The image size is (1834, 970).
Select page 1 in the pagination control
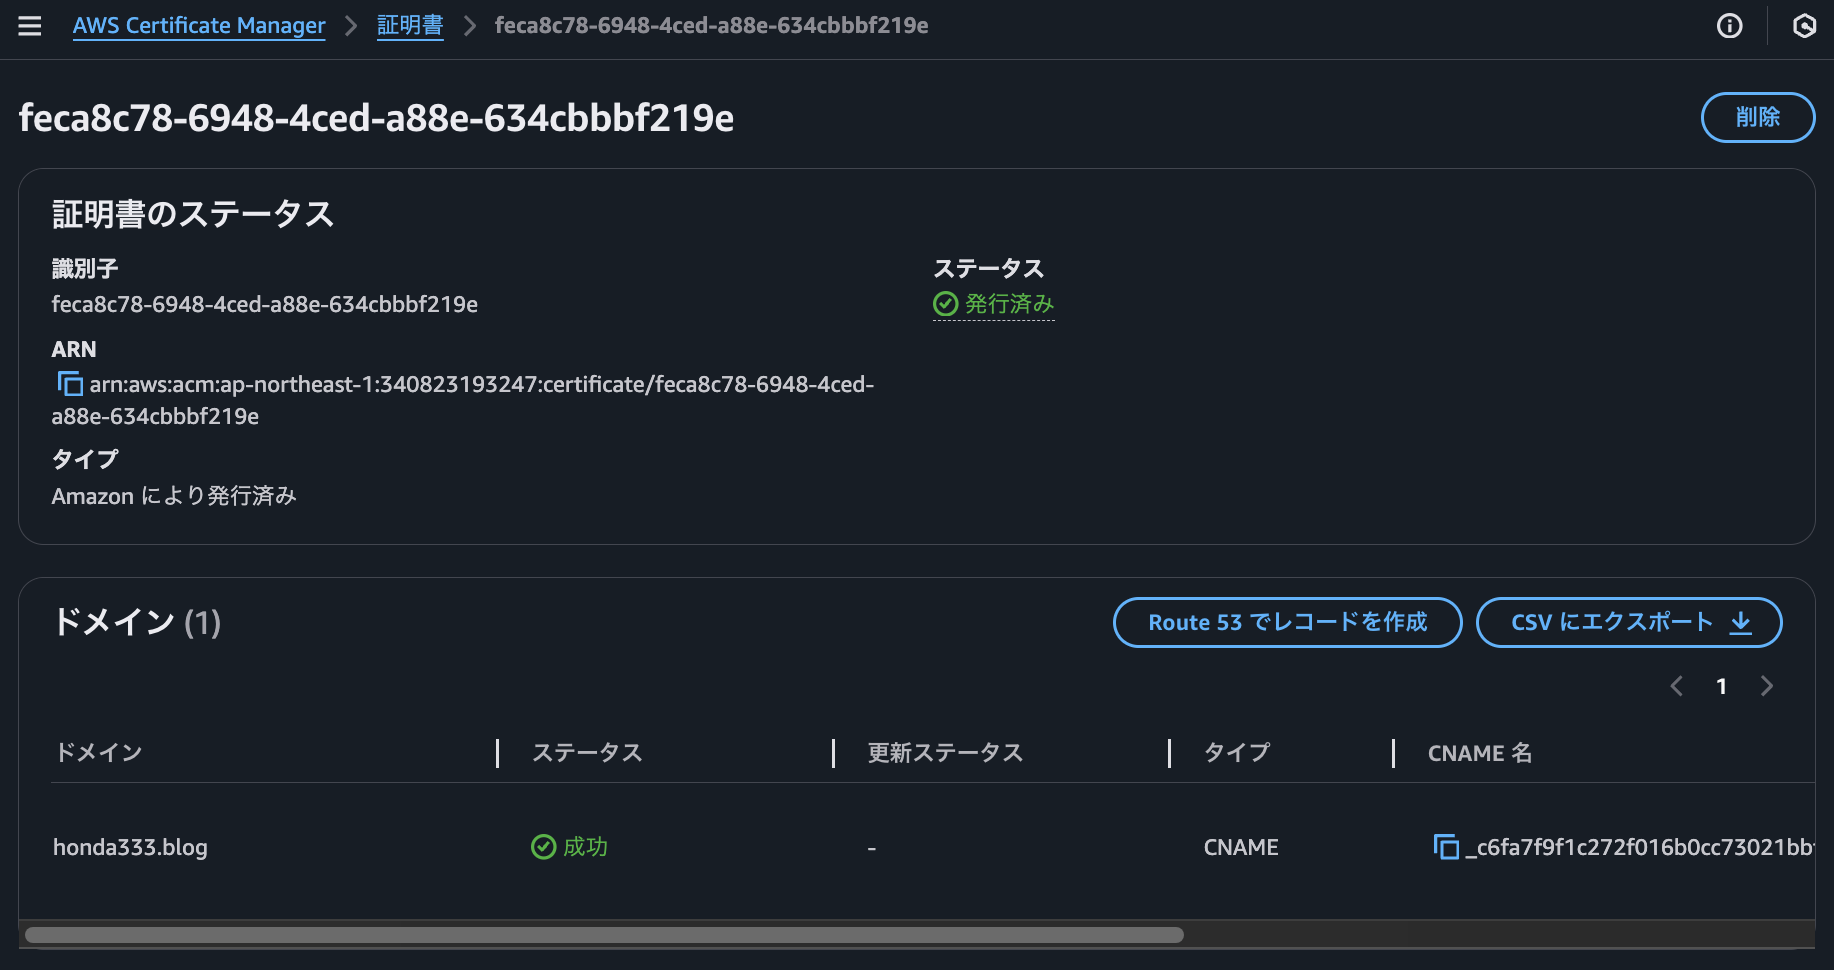tap(1721, 686)
